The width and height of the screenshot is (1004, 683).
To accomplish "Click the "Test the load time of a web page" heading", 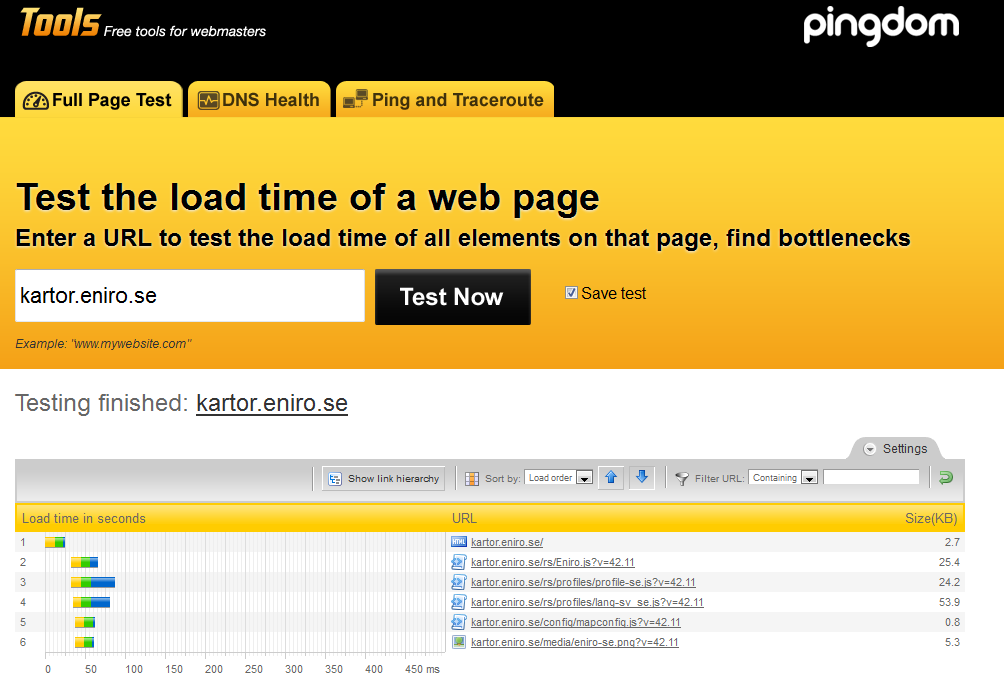I will [307, 197].
